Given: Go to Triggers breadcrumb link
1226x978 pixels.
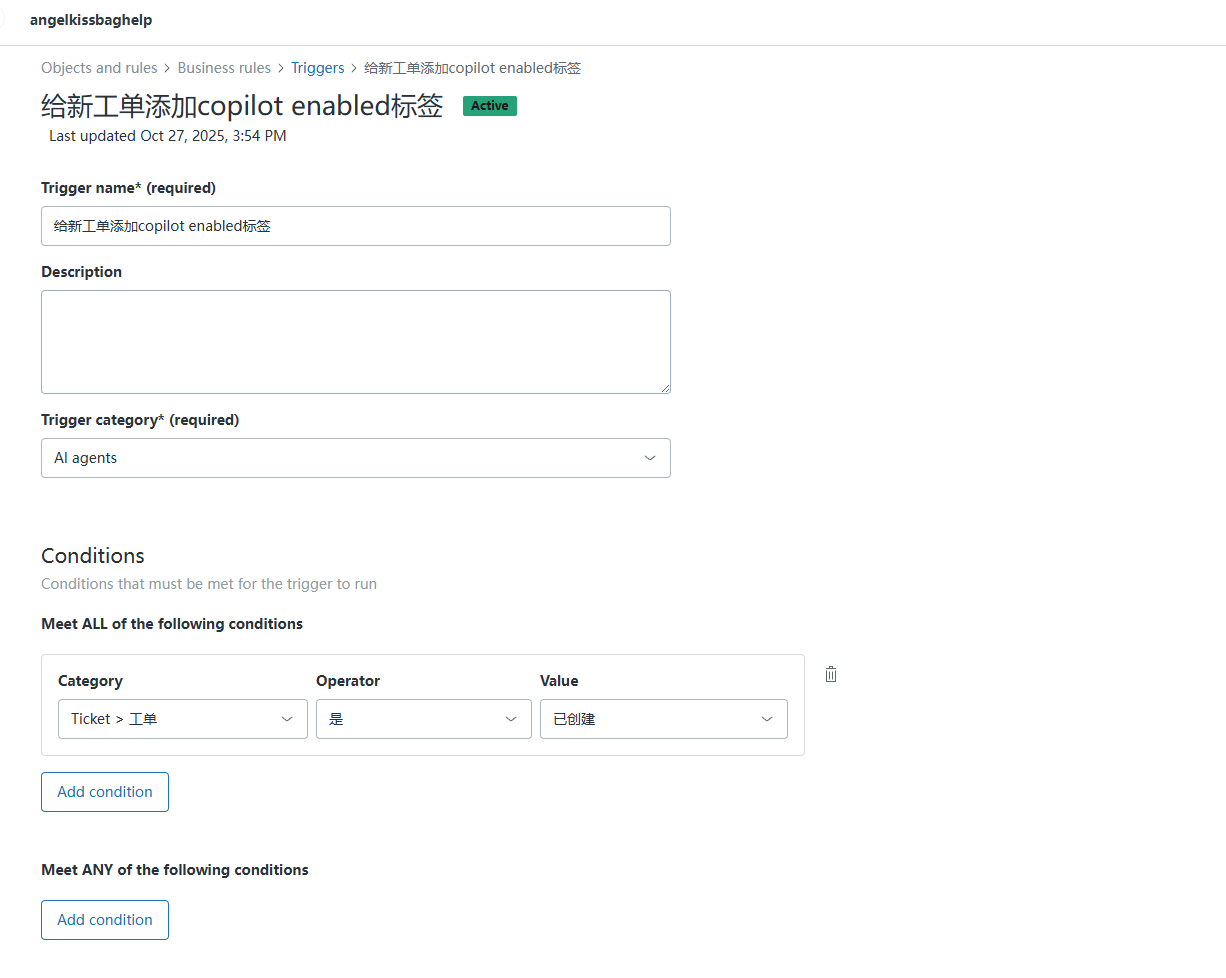Looking at the screenshot, I should (x=317, y=68).
